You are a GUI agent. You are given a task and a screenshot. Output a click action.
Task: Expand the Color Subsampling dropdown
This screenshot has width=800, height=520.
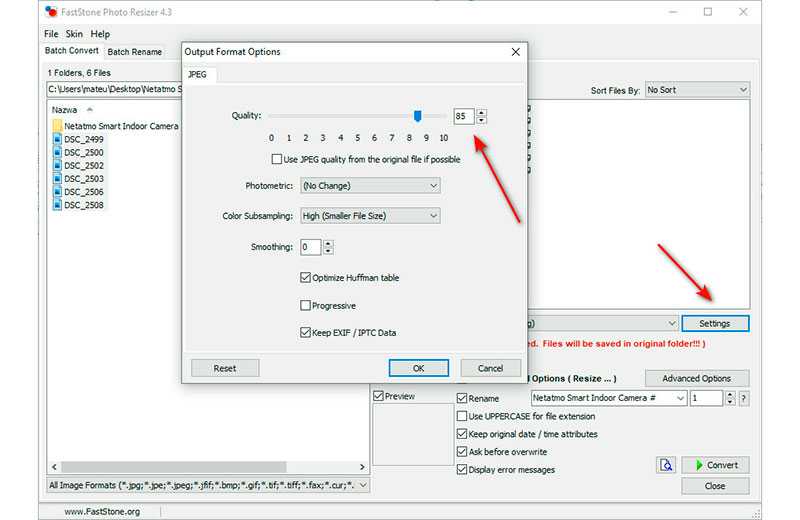point(370,216)
